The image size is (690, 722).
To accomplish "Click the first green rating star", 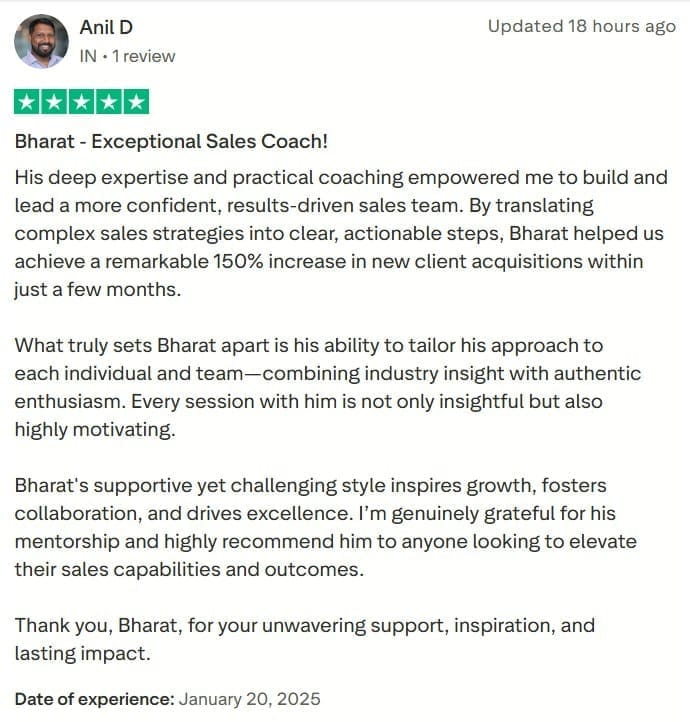I will pos(27,102).
